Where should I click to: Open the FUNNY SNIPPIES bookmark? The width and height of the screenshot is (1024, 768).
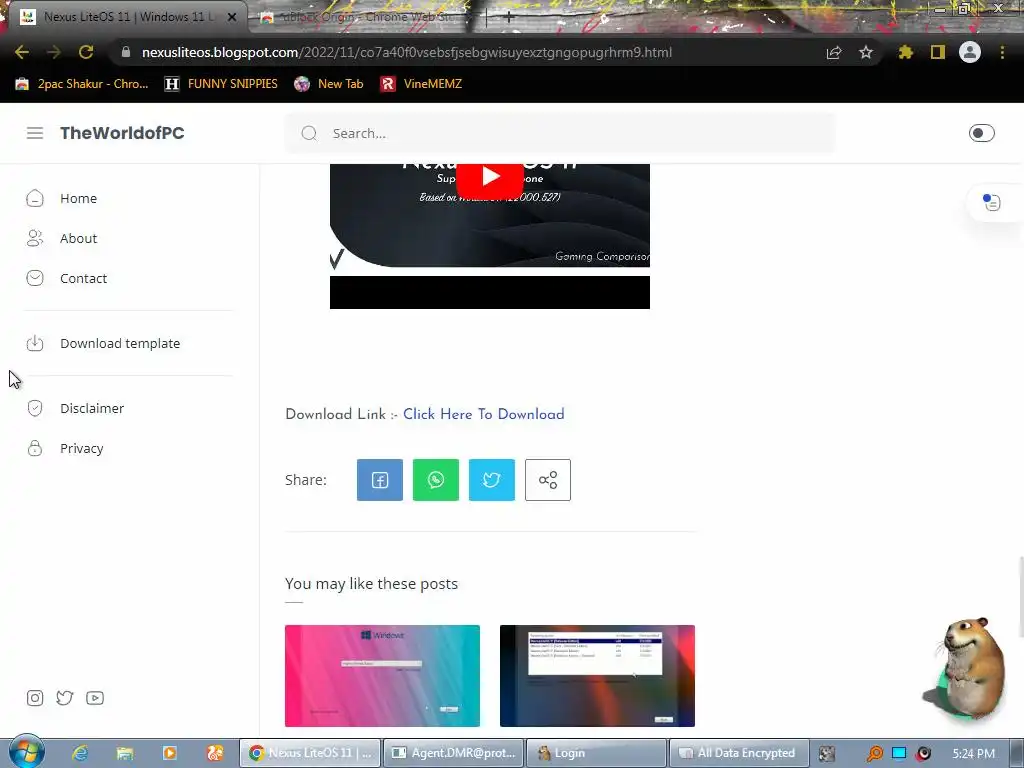coord(221,84)
